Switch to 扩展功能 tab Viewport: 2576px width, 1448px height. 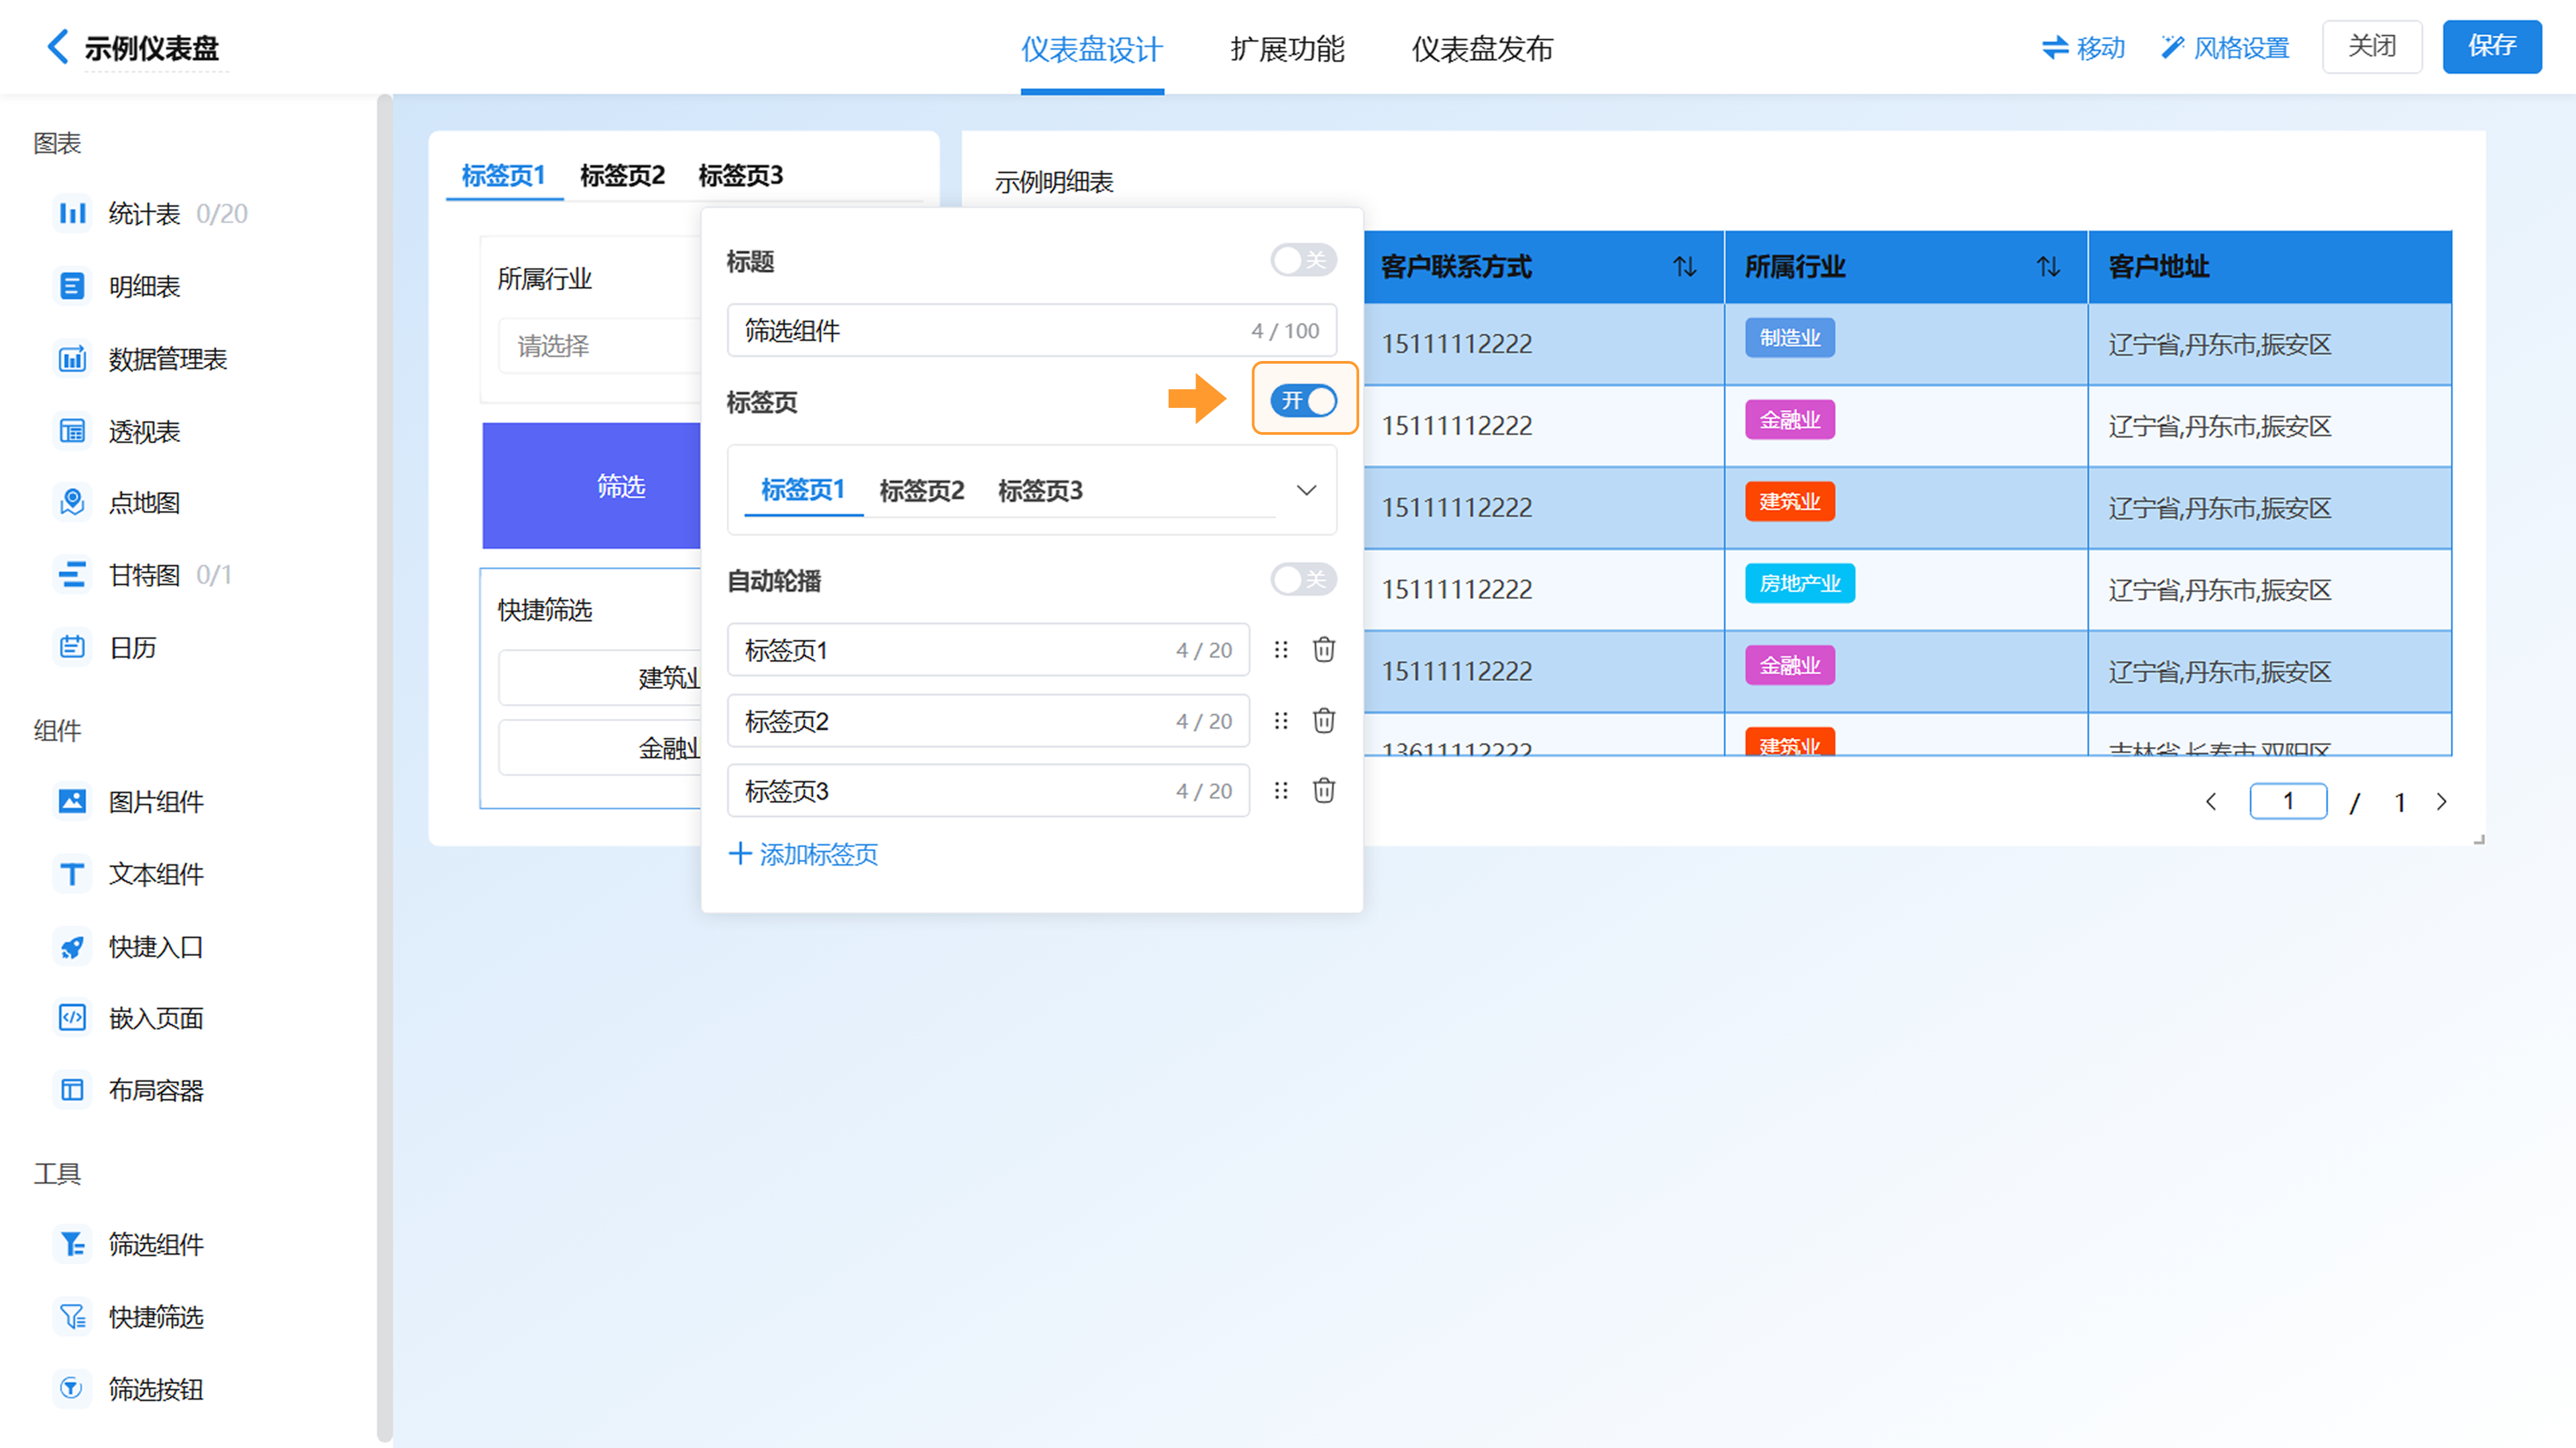(1287, 48)
